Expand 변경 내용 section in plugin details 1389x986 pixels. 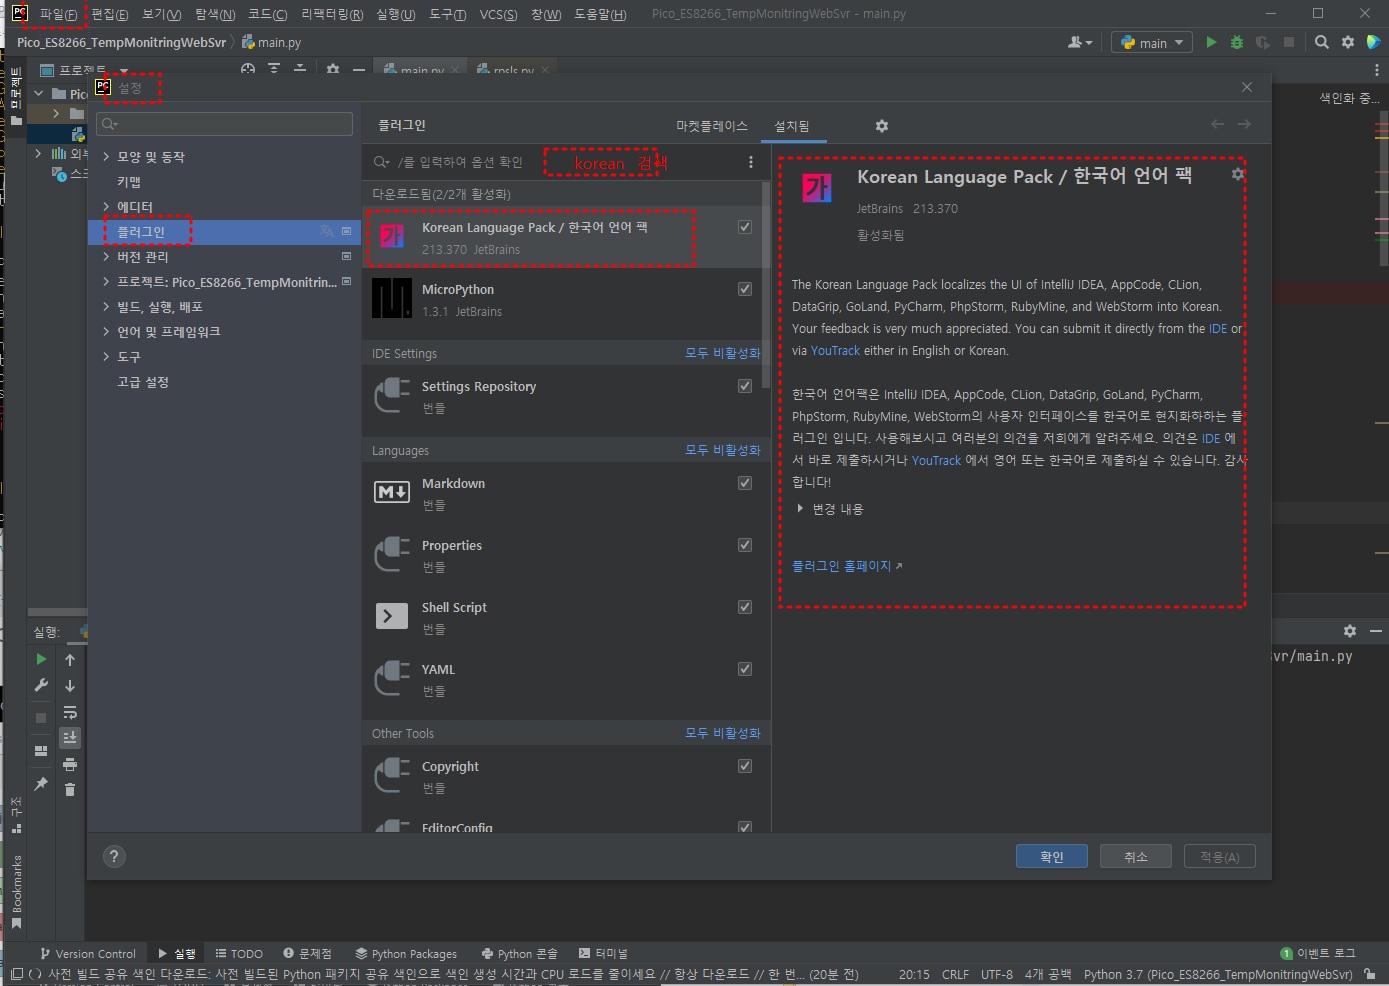(x=800, y=509)
